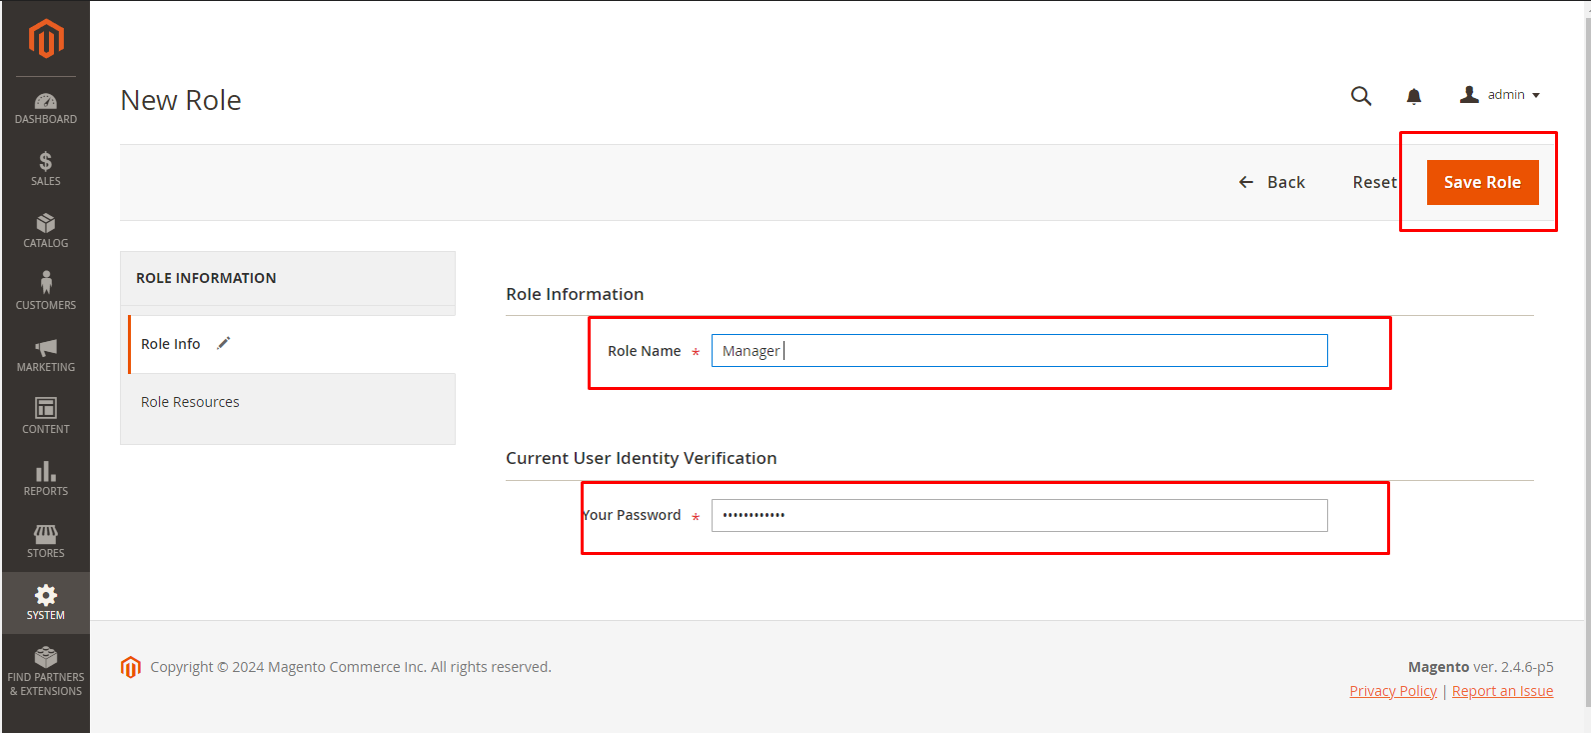Click the search magnifier icon
Viewport: 1591px width, 733px height.
1361,96
